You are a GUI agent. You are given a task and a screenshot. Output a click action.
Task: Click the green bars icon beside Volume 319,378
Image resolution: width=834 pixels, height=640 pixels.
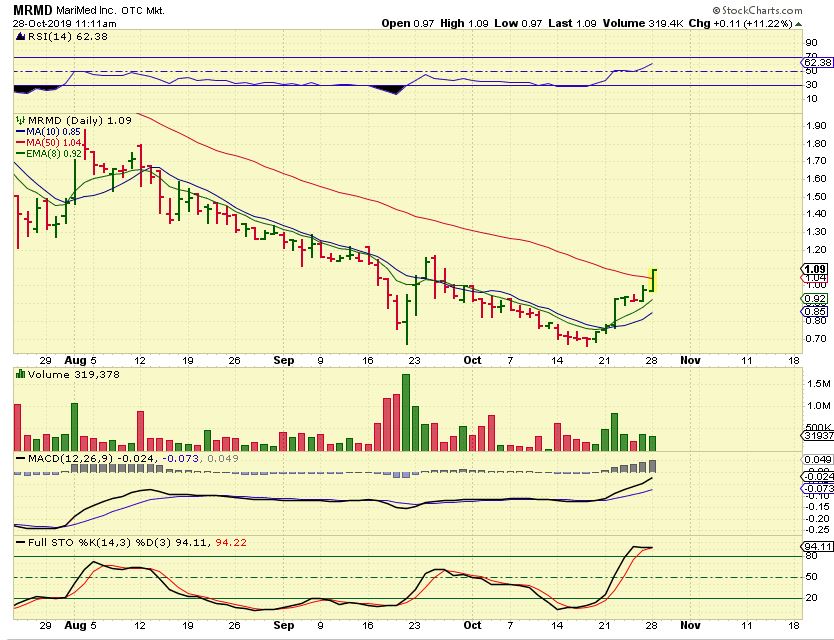click(x=21, y=374)
